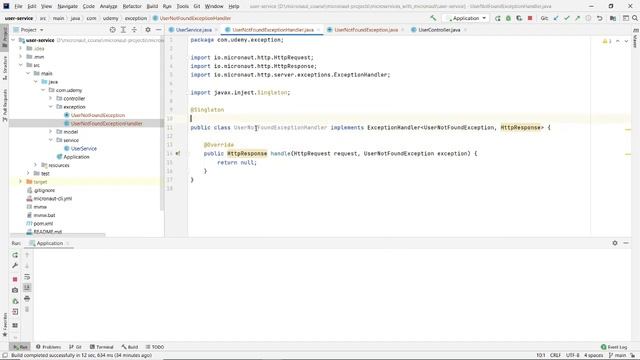Screen dimensions: 640x360
Task: Switch to UserController.java tab
Action: click(x=439, y=30)
